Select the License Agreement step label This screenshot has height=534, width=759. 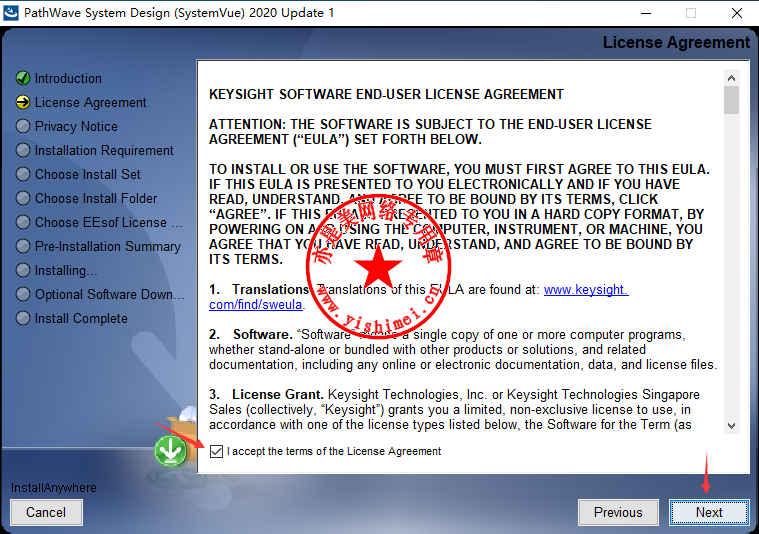point(91,103)
